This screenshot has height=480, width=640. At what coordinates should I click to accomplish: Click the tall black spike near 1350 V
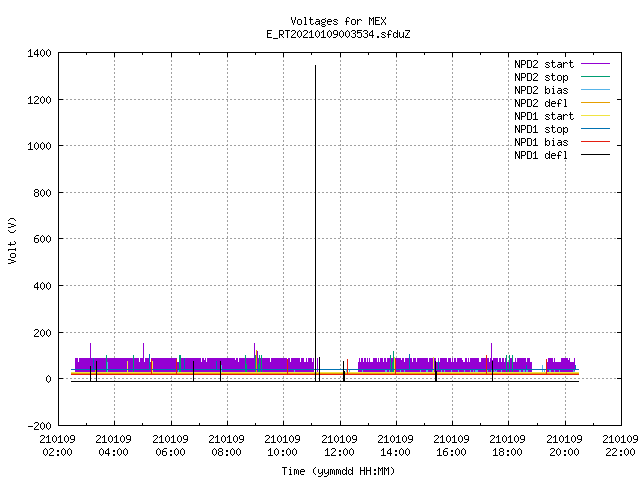[x=315, y=223]
